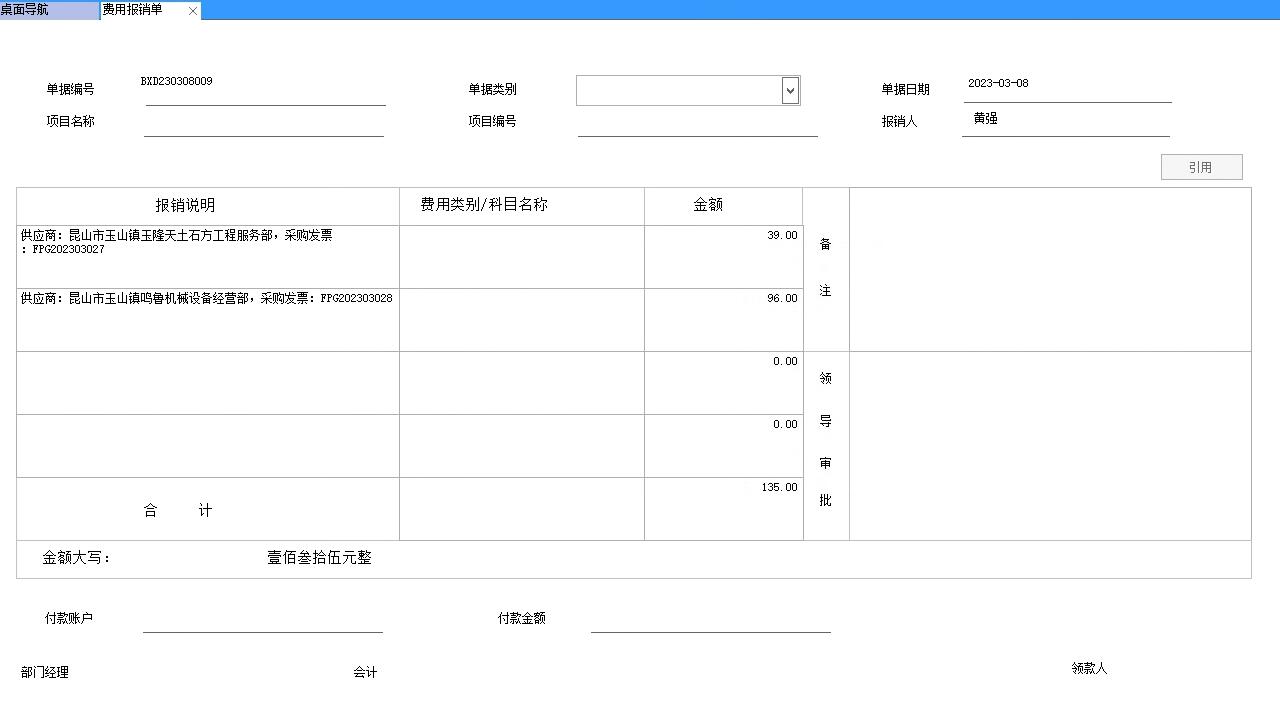The image size is (1280, 717).
Task: Click the 项目名称 input field
Action: 264,122
